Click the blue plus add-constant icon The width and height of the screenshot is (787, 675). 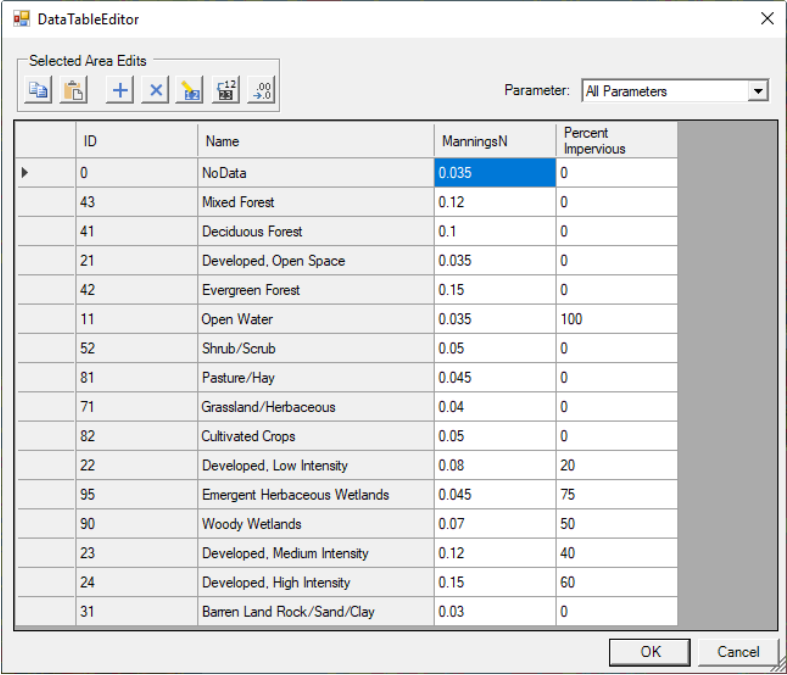coord(119,91)
